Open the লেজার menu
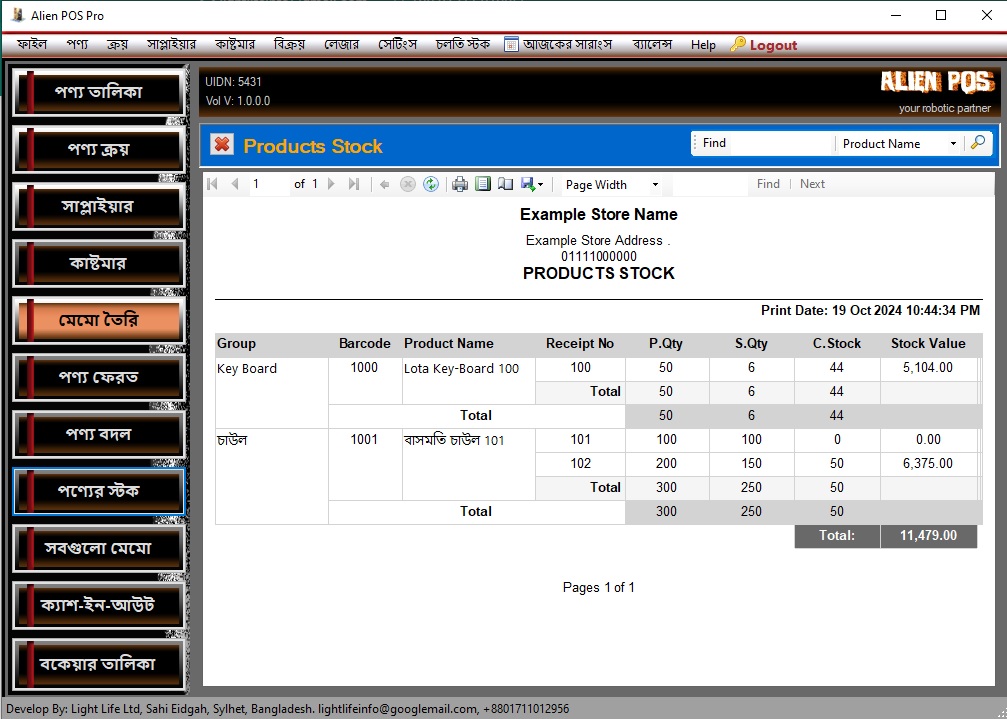 pyautogui.click(x=341, y=45)
